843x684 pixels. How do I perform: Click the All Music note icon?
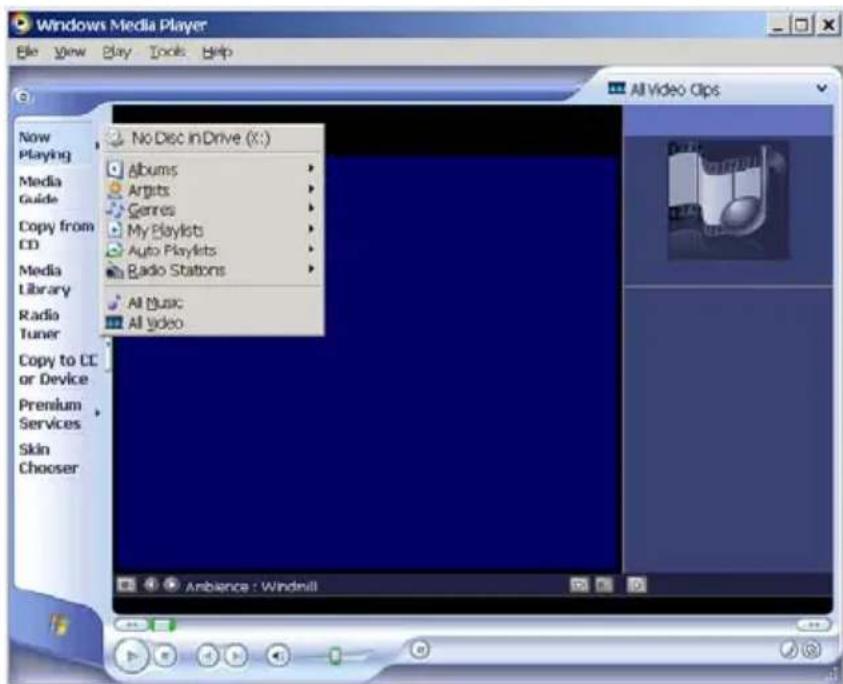click(114, 303)
